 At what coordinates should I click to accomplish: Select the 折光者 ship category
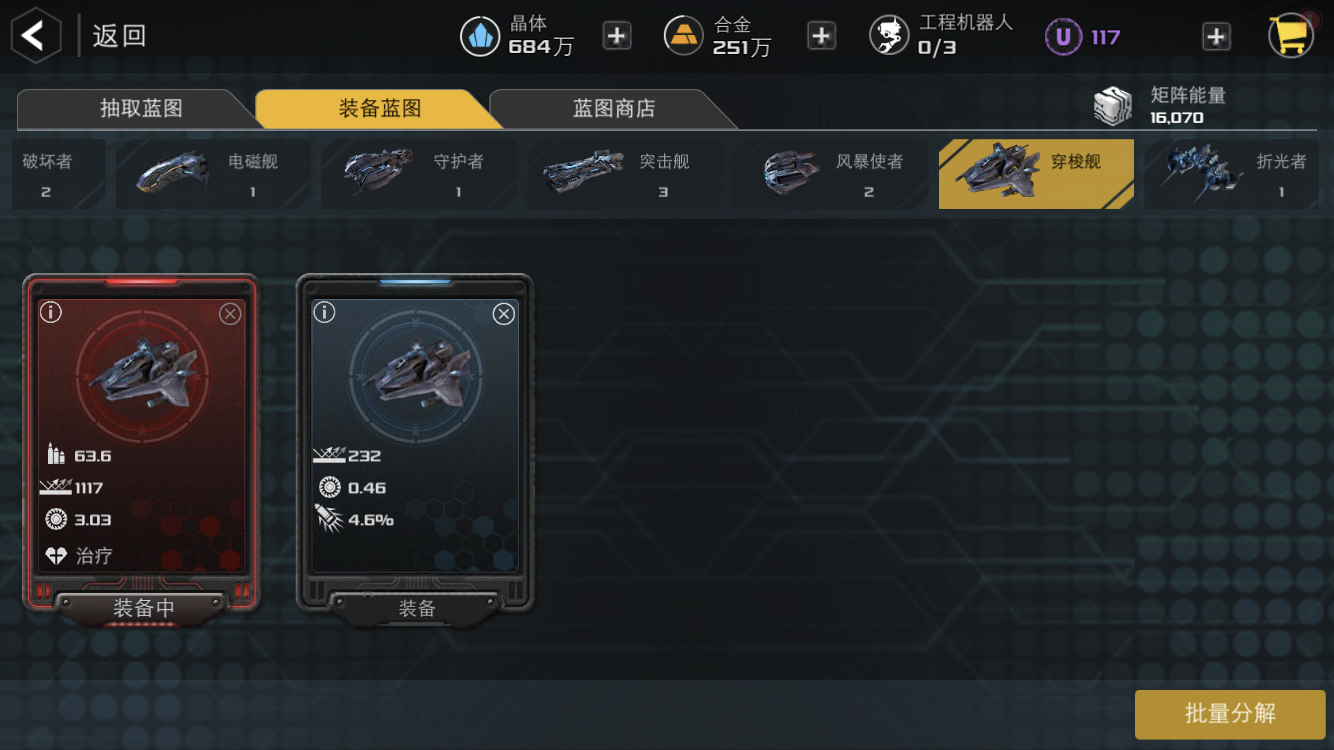[x=1232, y=174]
